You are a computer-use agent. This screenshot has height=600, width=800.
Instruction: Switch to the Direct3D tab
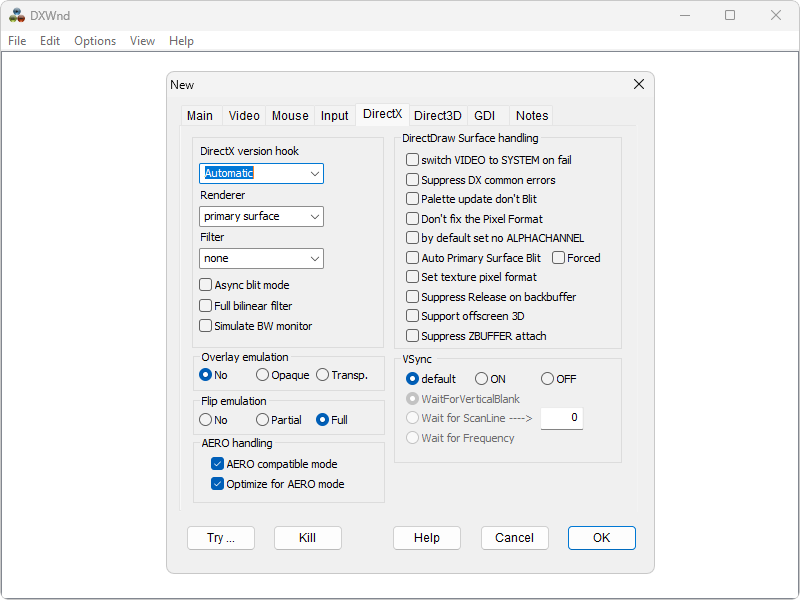(438, 116)
